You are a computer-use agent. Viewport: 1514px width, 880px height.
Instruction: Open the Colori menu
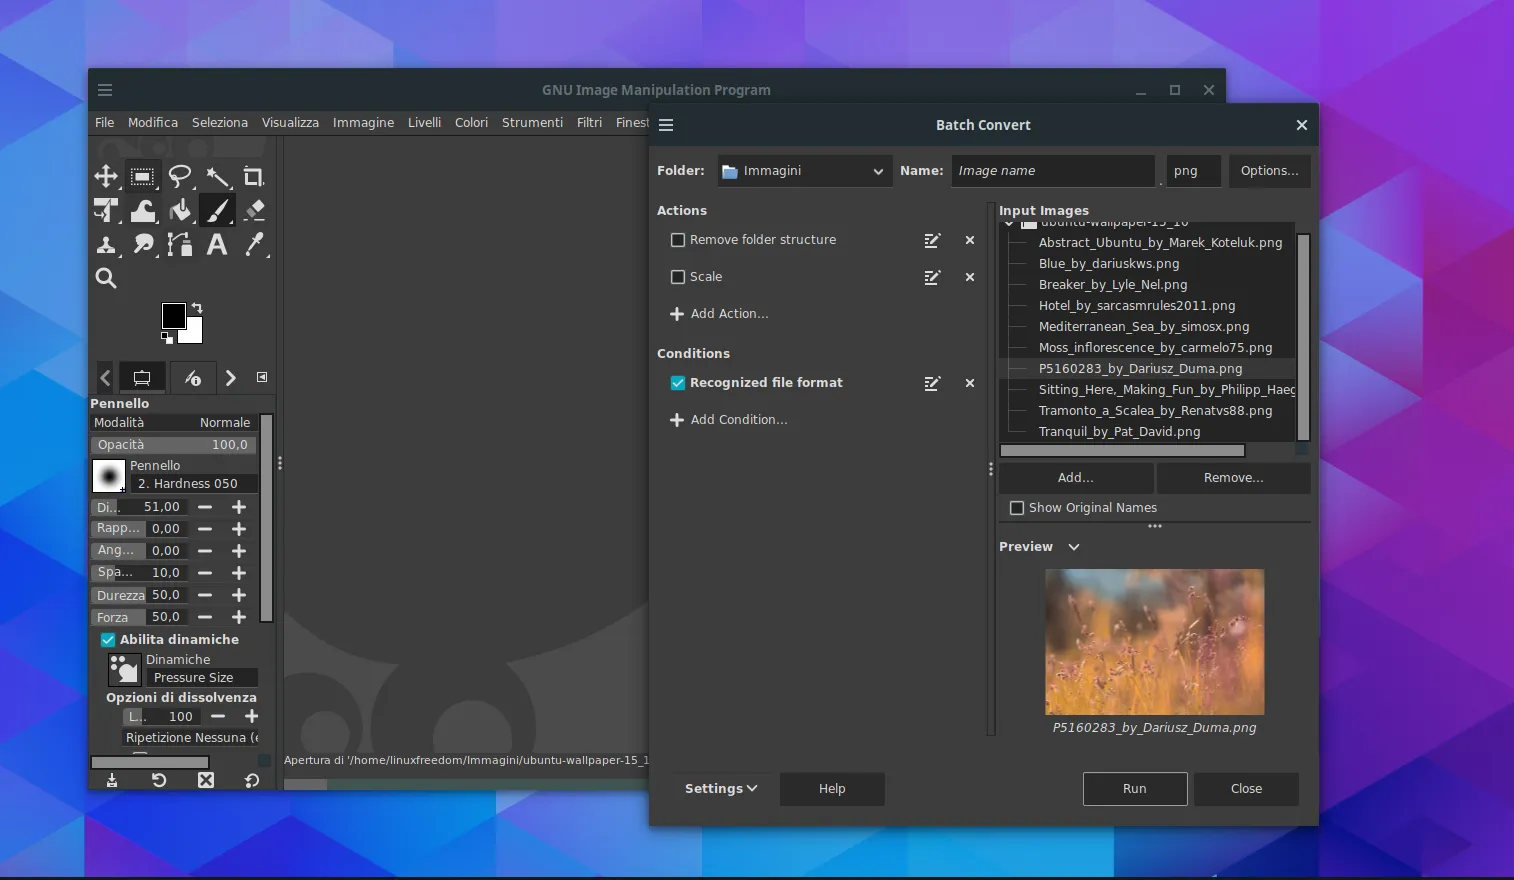pos(471,122)
